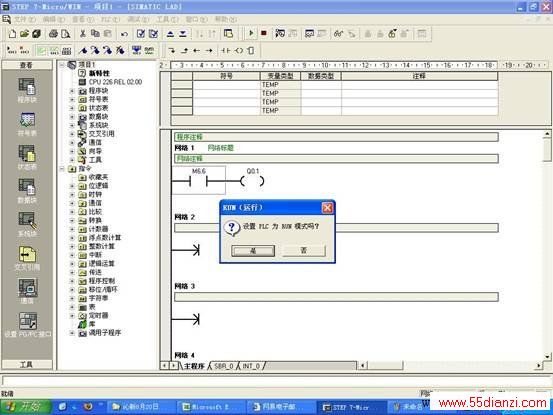This screenshot has width=553, height=415.
Task: Open 符号表 from the 查看 sidebar
Action: click(x=27, y=124)
